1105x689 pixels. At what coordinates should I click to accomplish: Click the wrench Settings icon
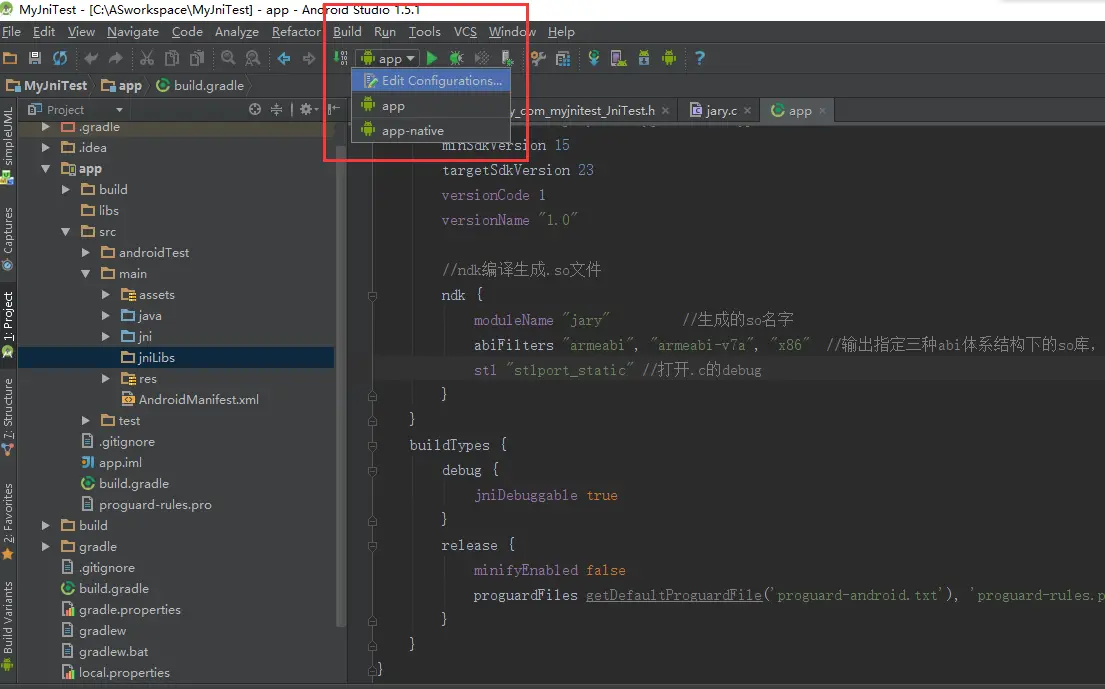click(538, 58)
